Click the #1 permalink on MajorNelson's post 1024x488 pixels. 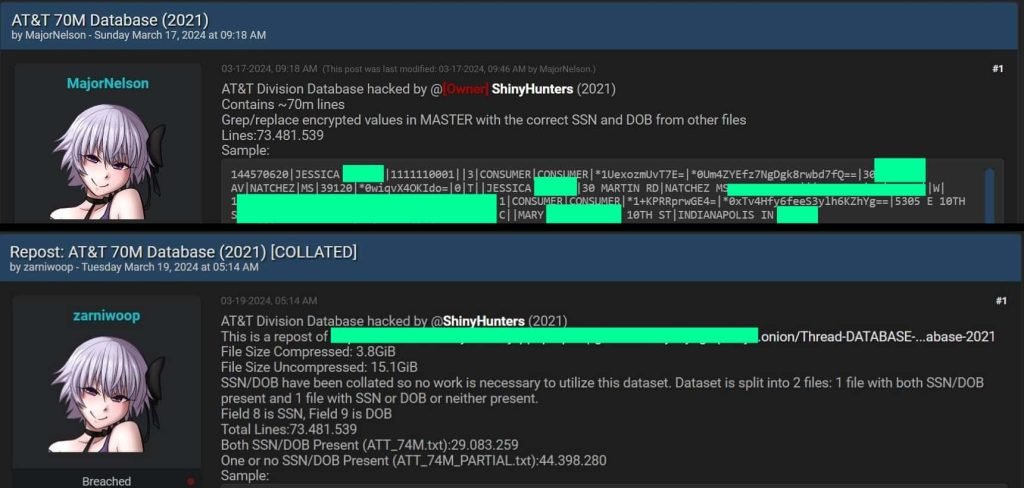[x=996, y=69]
